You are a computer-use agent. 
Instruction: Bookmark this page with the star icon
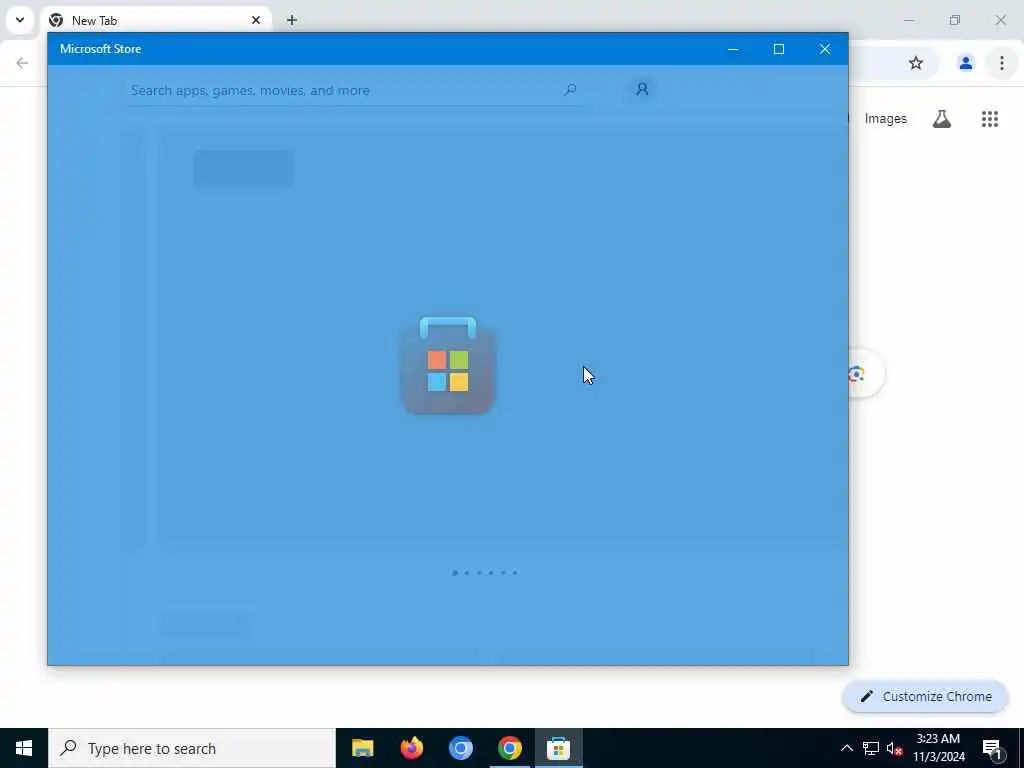pyautogui.click(x=916, y=63)
